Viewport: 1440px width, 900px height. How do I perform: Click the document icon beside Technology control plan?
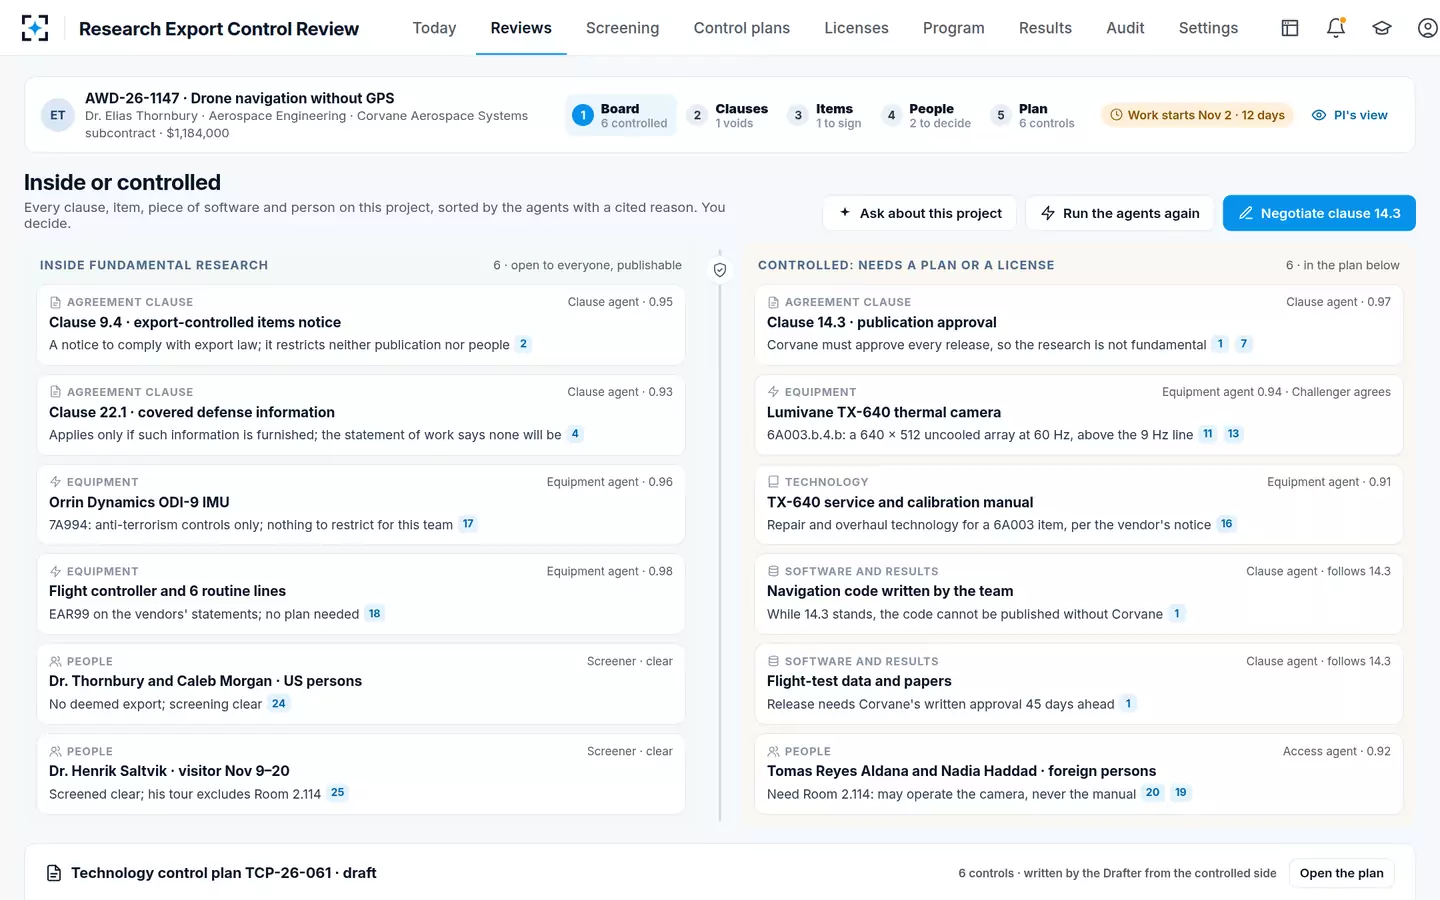click(x=54, y=873)
